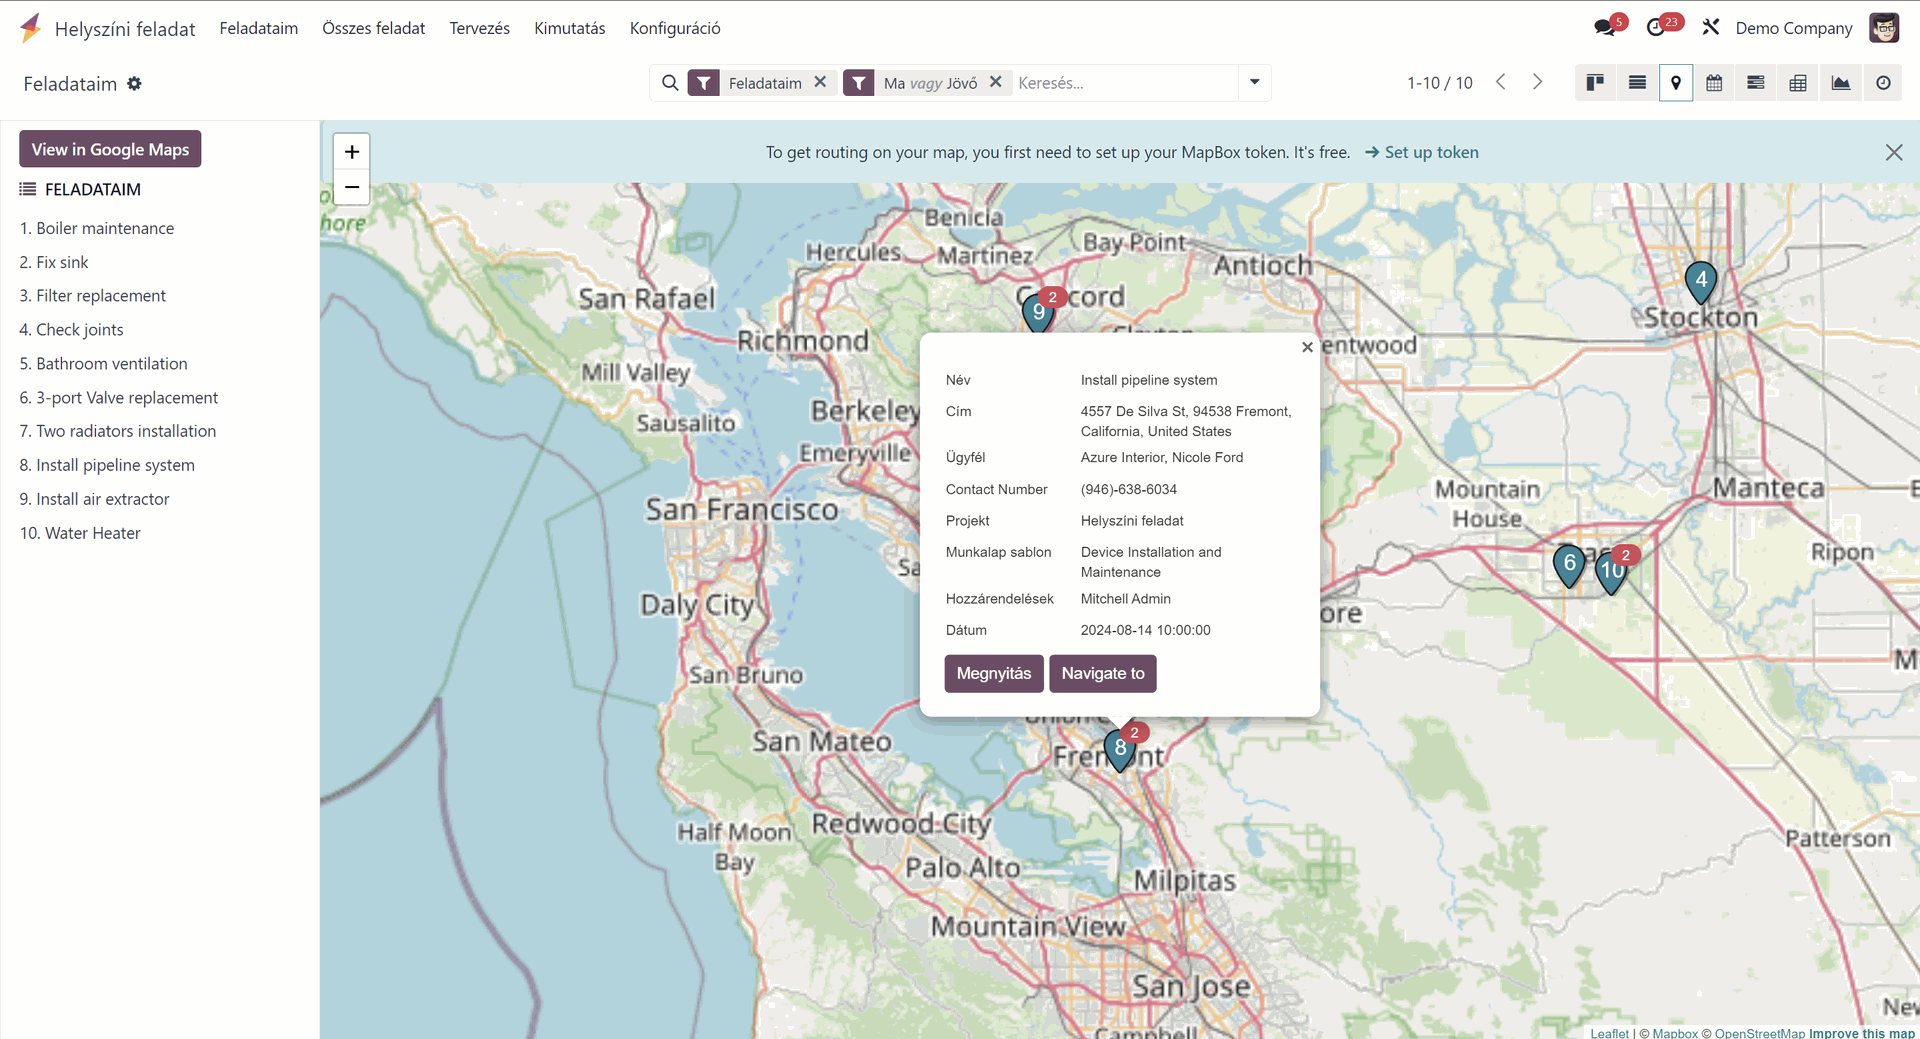1920x1039 pixels.
Task: Open the Konfiguráció menu
Action: click(675, 28)
